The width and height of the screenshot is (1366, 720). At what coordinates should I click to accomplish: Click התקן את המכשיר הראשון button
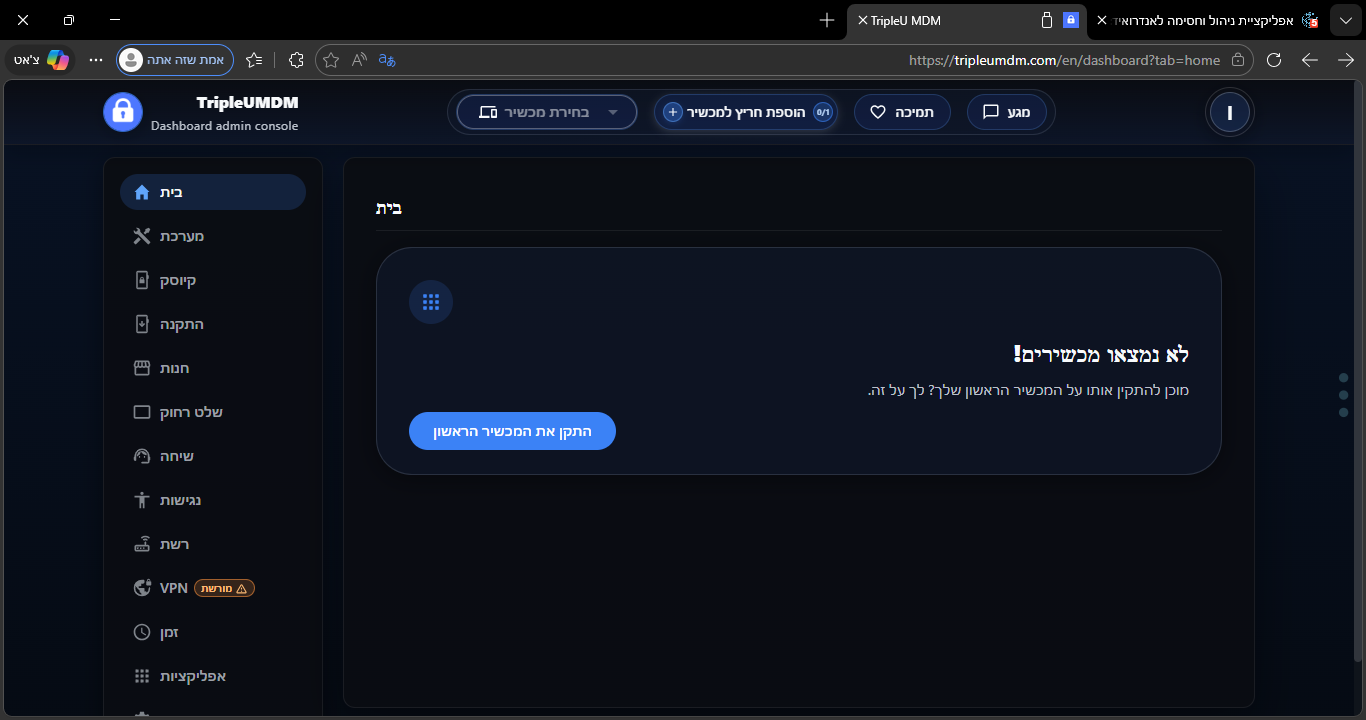coord(512,431)
